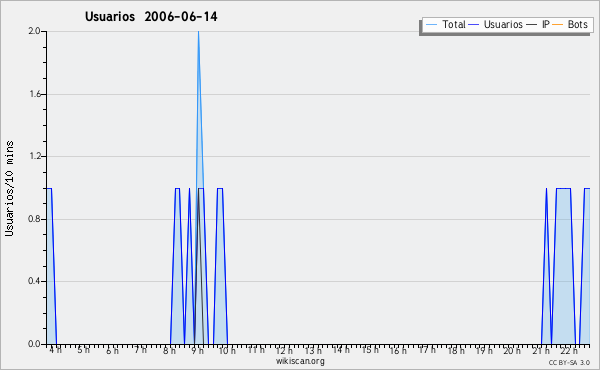This screenshot has width=600, height=370.
Task: Click the 0.8 y-axis value
Action: (34, 219)
